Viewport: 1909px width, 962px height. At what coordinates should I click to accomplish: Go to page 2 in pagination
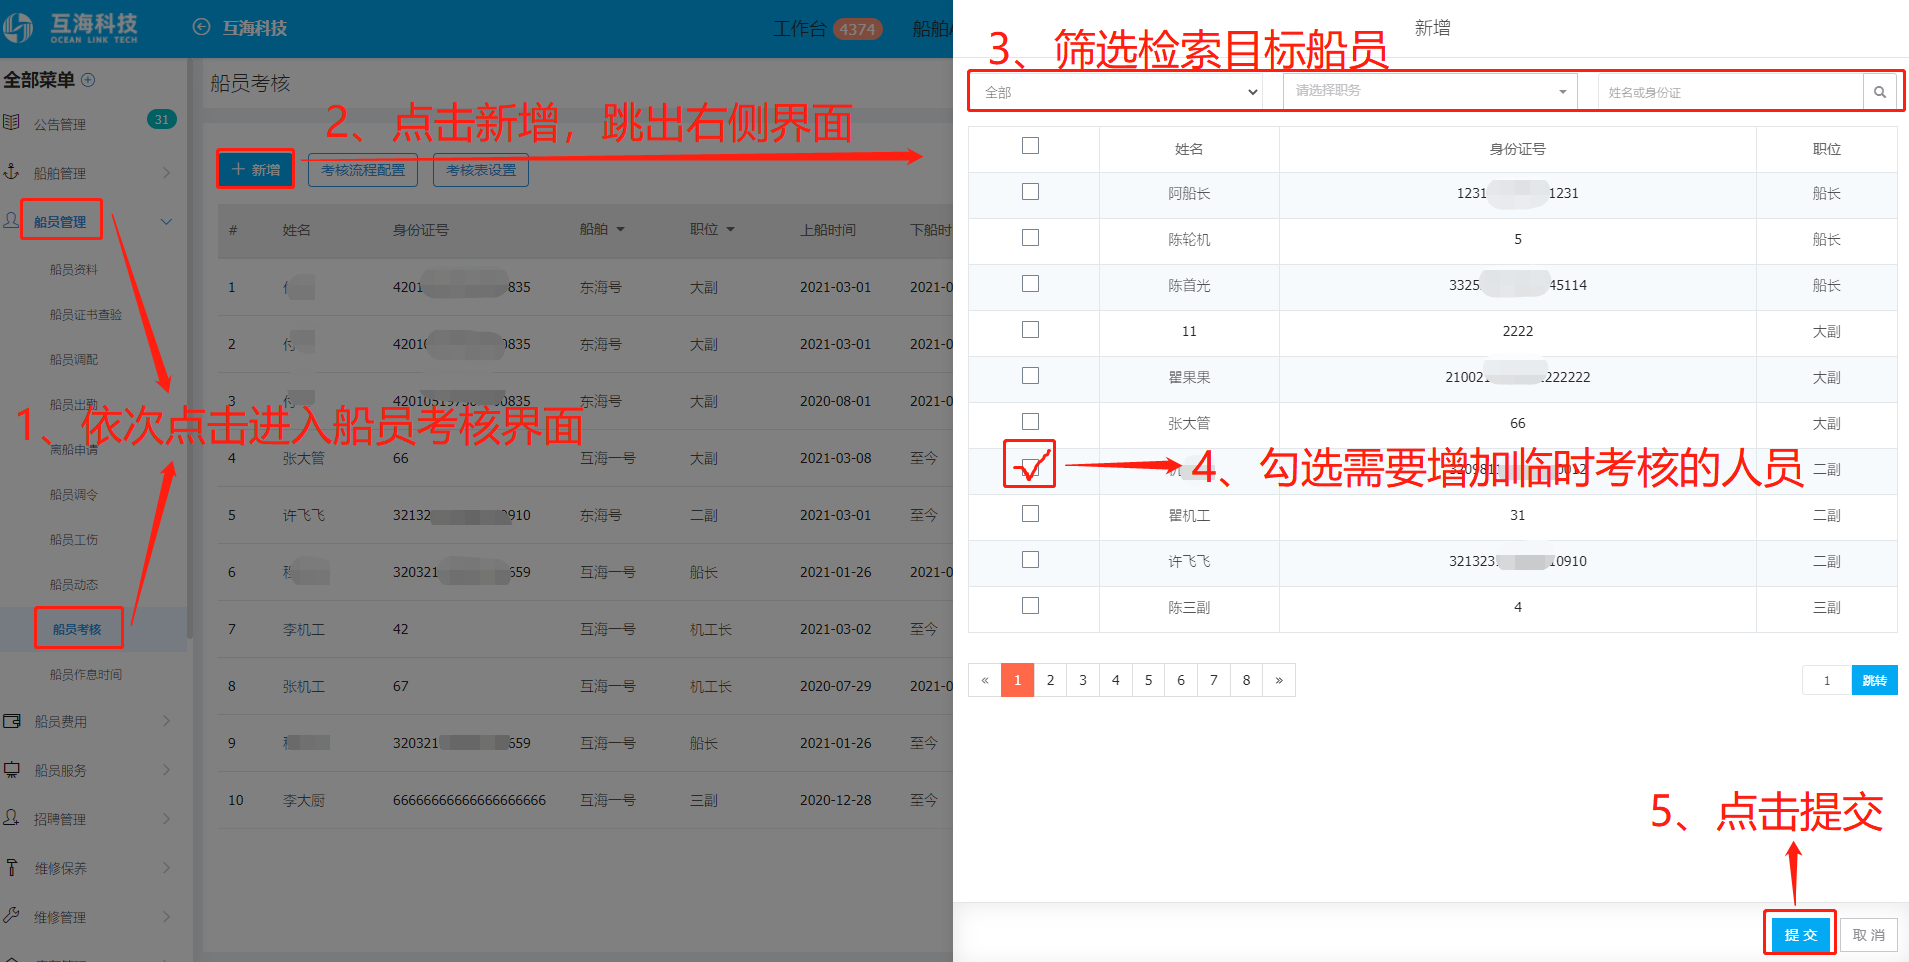tap(1050, 680)
